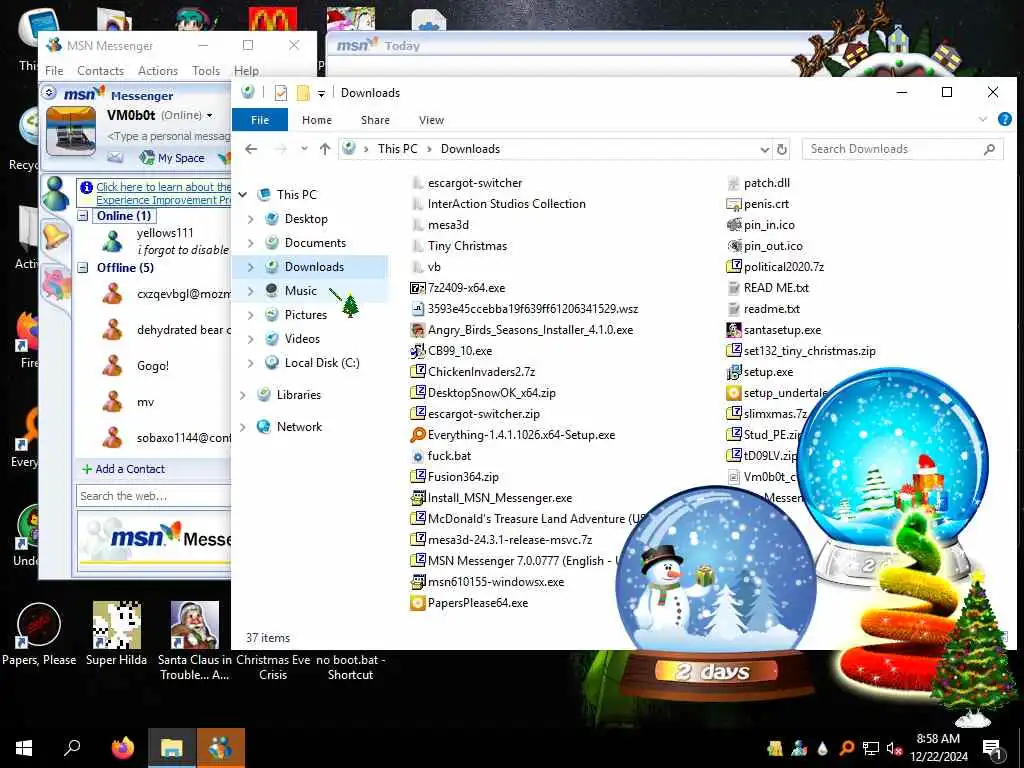Switch to the Share ribbon tab
The image size is (1024, 768).
376,120
